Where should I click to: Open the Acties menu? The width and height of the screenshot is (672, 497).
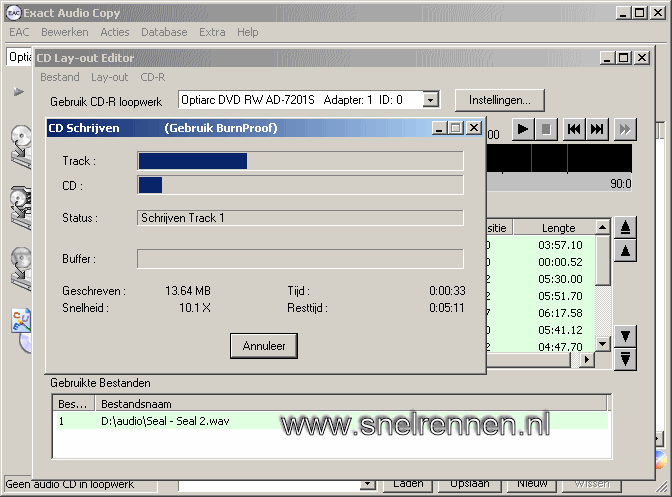click(114, 32)
